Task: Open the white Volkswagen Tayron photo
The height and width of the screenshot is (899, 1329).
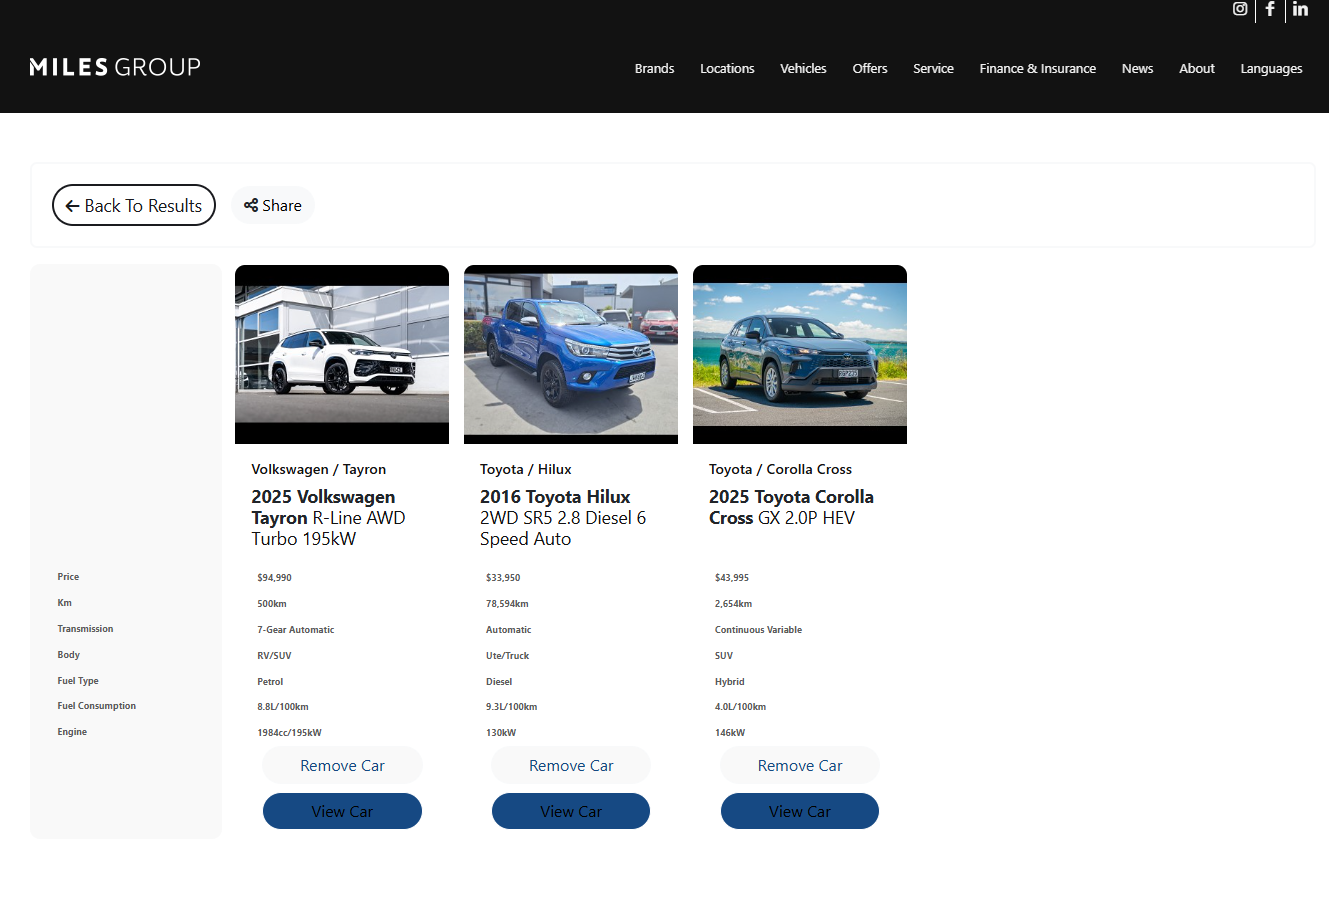Action: (342, 355)
